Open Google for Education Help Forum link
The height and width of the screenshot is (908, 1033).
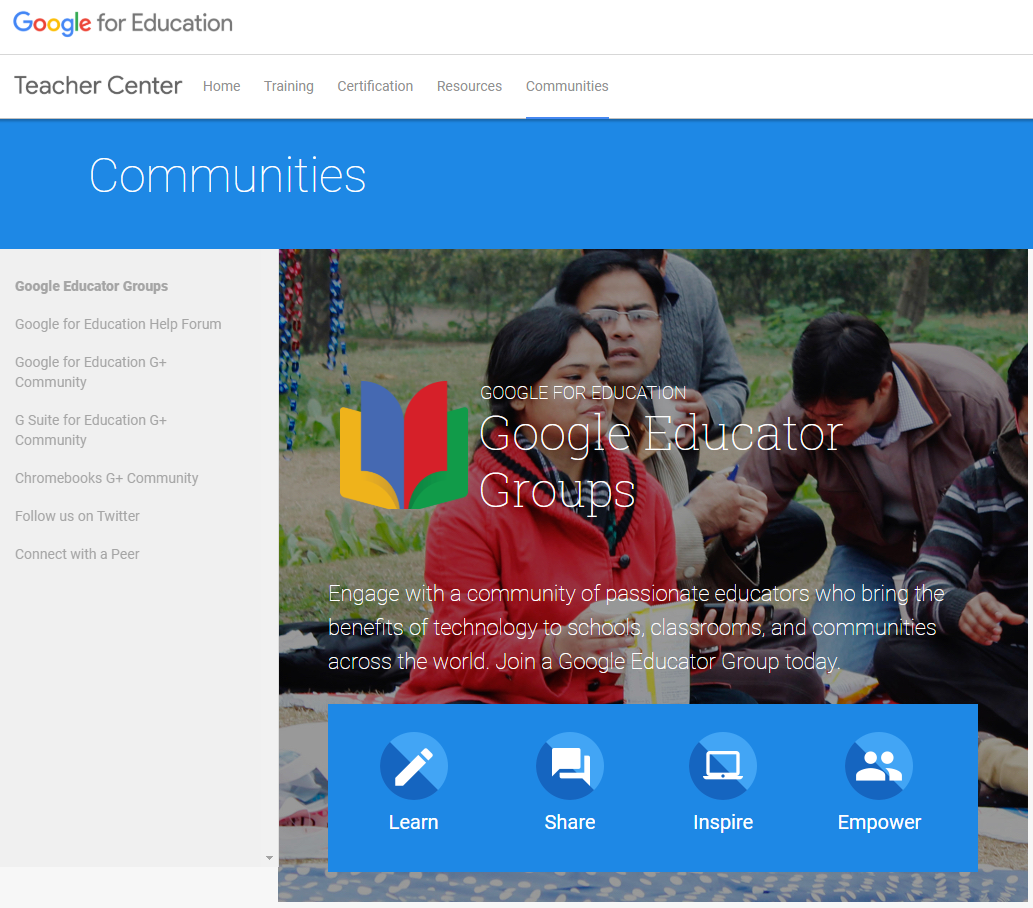(118, 324)
